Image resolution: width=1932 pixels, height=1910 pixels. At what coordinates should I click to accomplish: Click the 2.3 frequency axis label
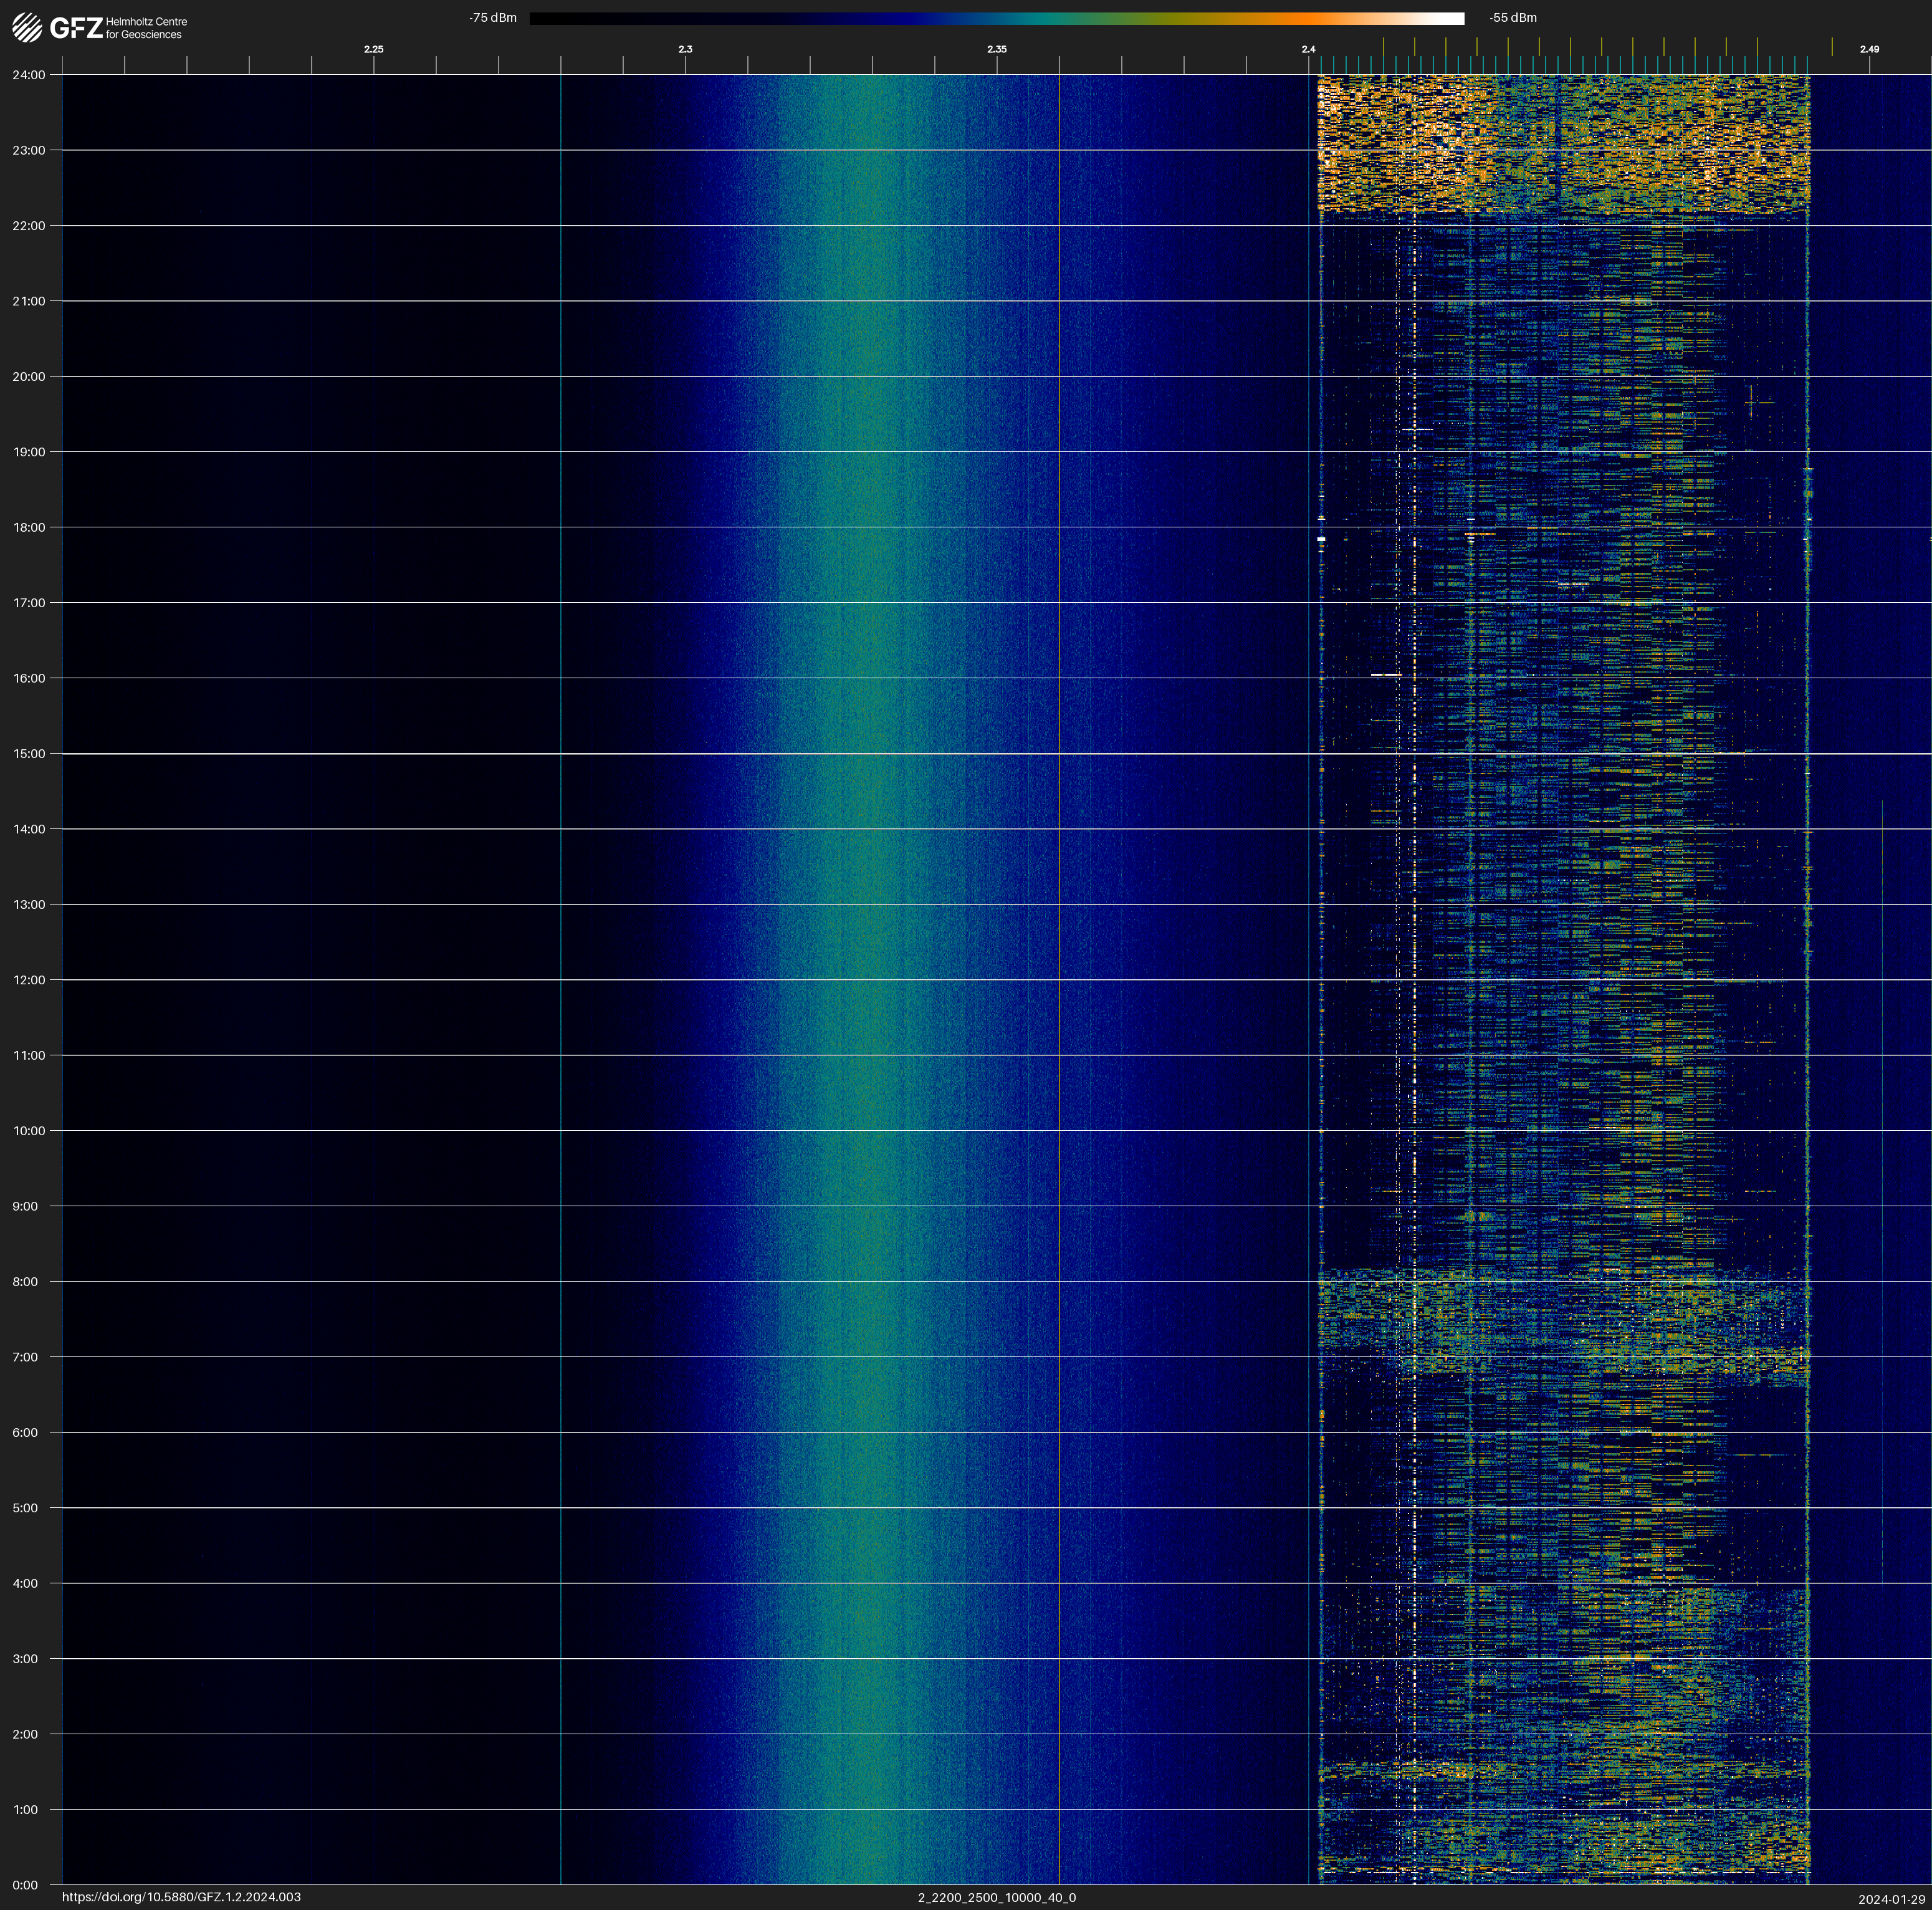(685, 49)
